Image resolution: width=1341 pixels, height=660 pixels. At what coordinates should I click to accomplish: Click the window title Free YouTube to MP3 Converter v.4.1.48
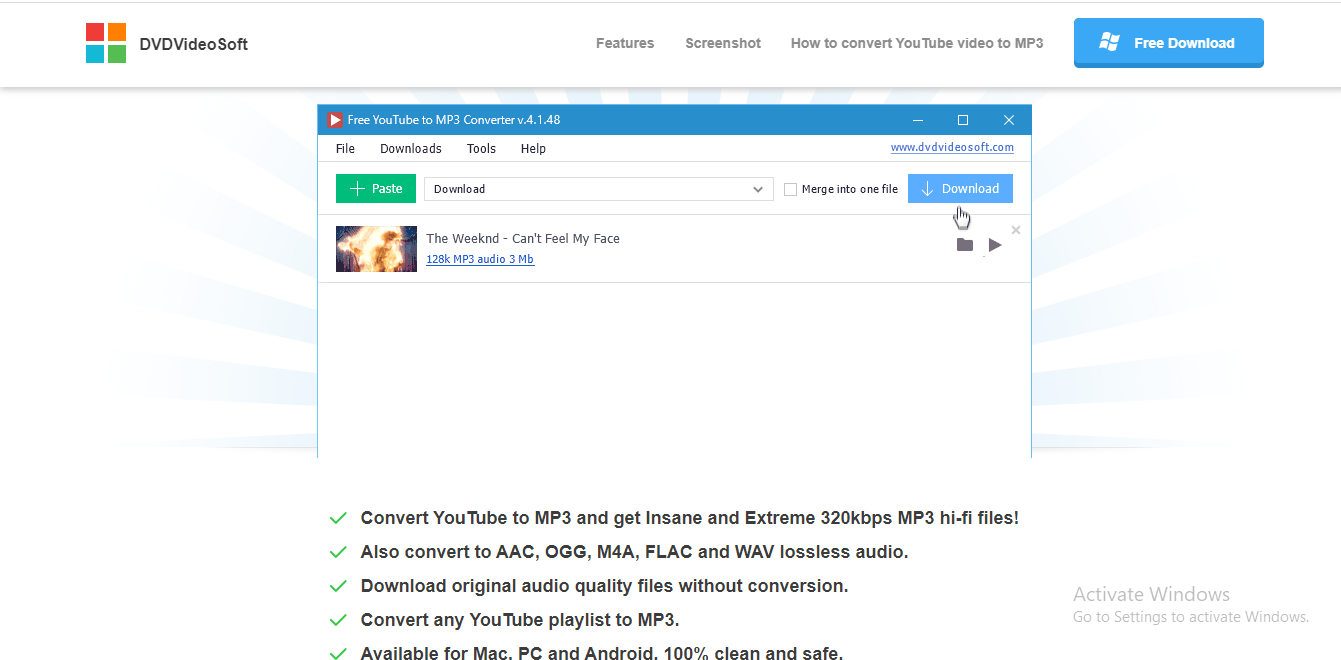[x=454, y=120]
